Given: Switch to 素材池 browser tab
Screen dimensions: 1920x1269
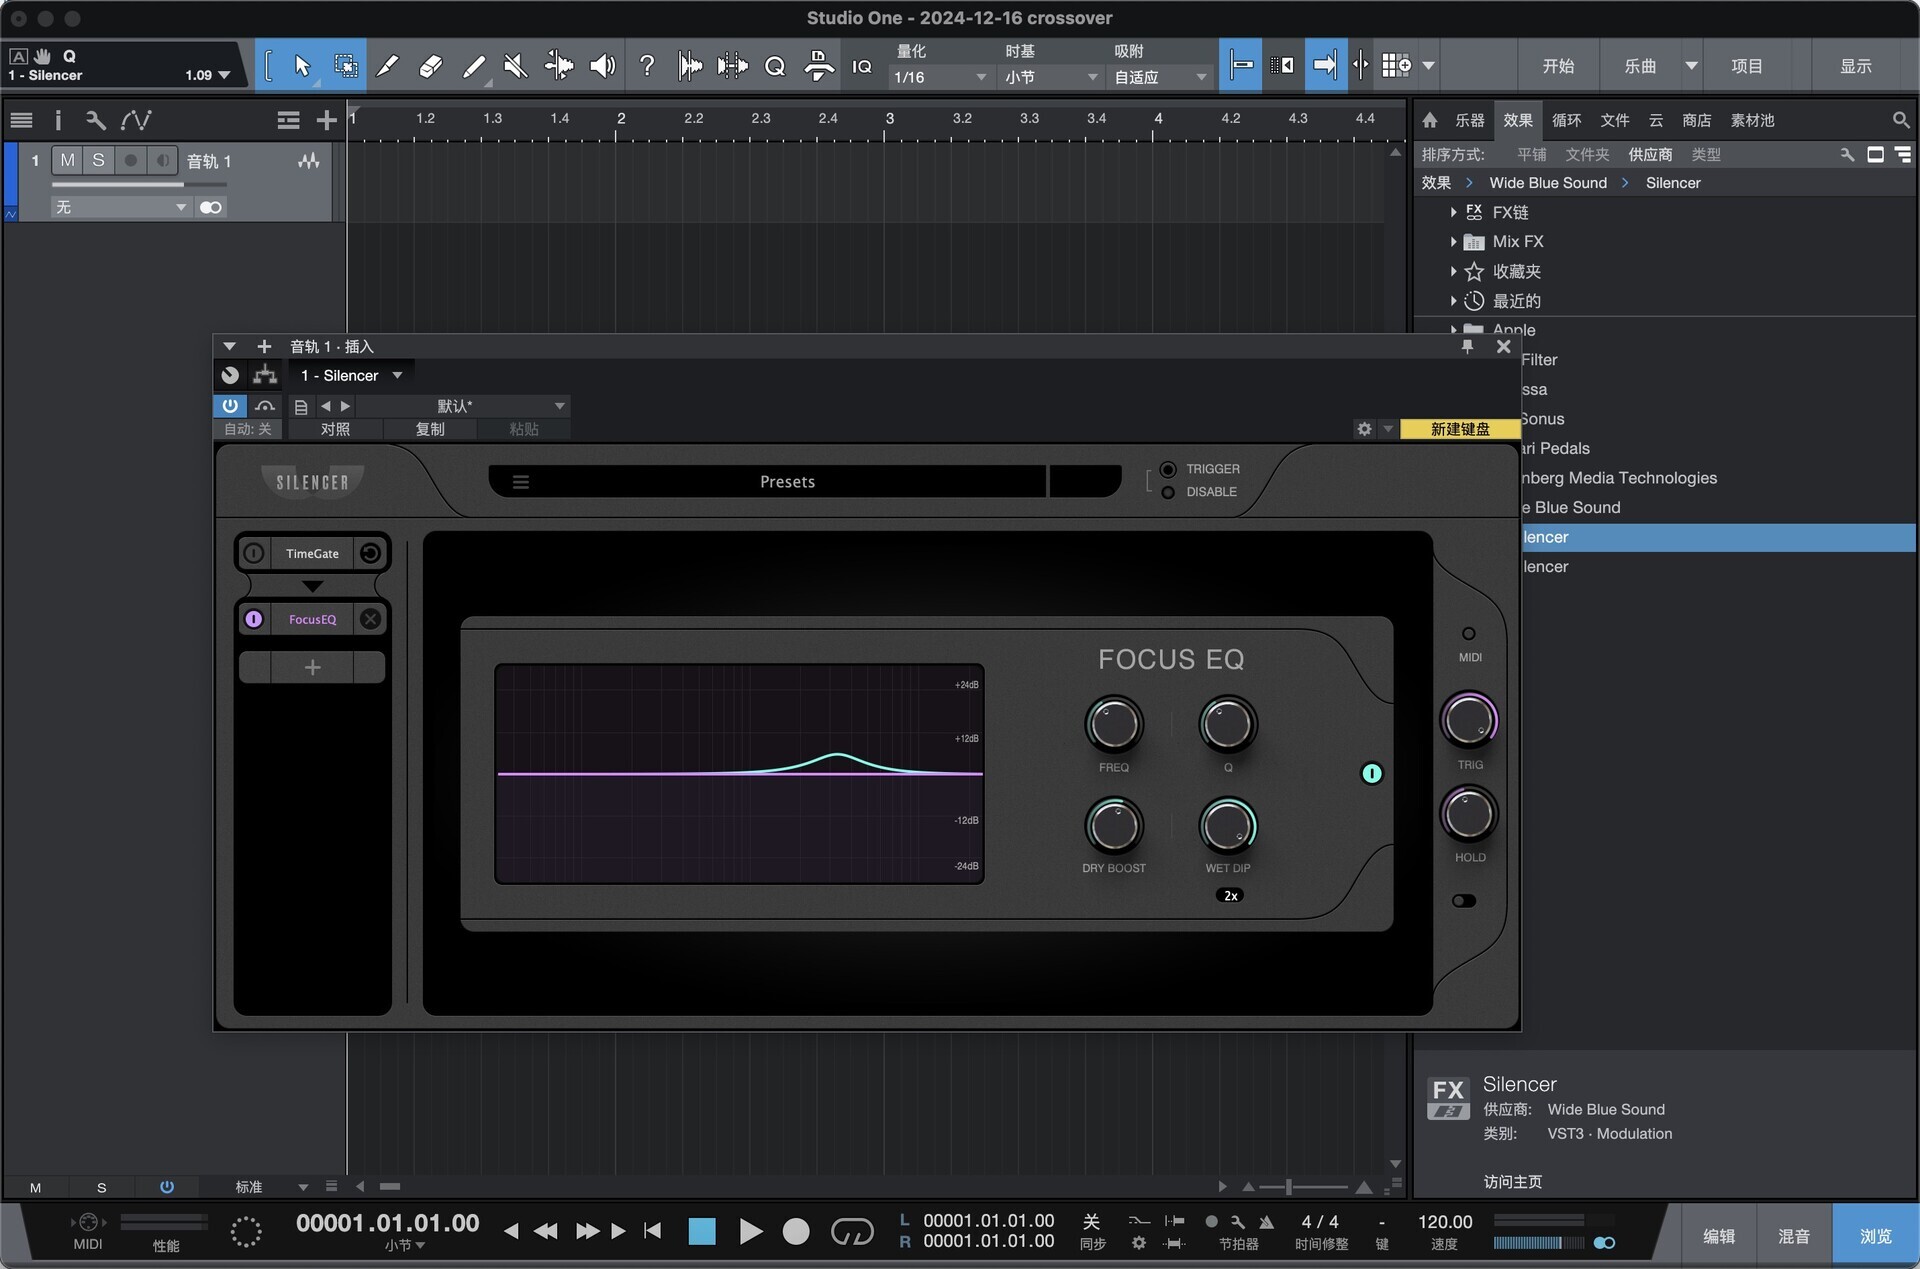Looking at the screenshot, I should tap(1752, 120).
